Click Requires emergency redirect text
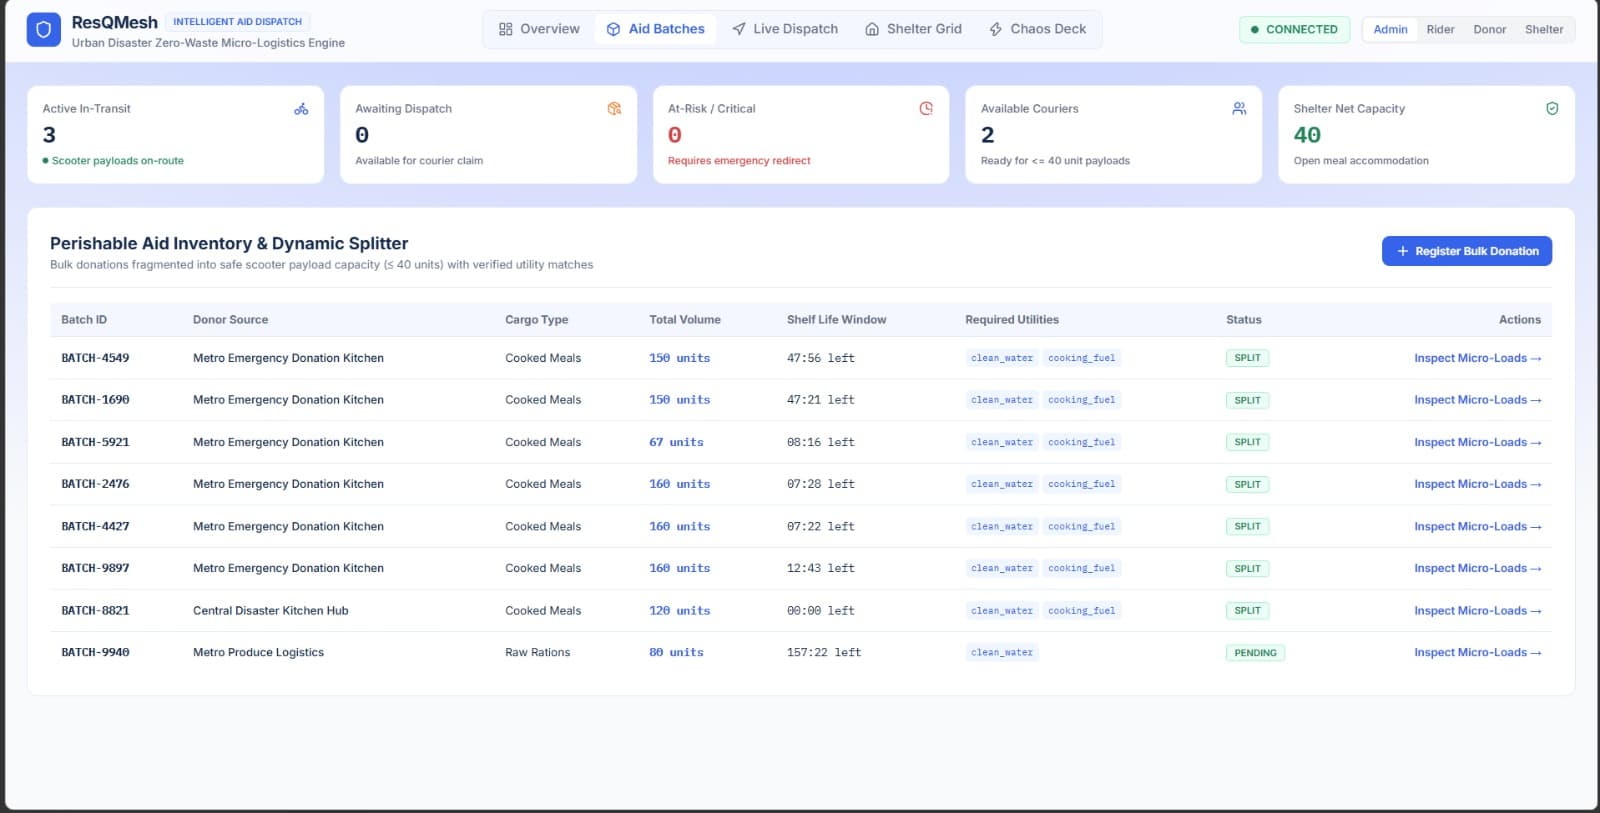Image resolution: width=1600 pixels, height=813 pixels. 739,161
